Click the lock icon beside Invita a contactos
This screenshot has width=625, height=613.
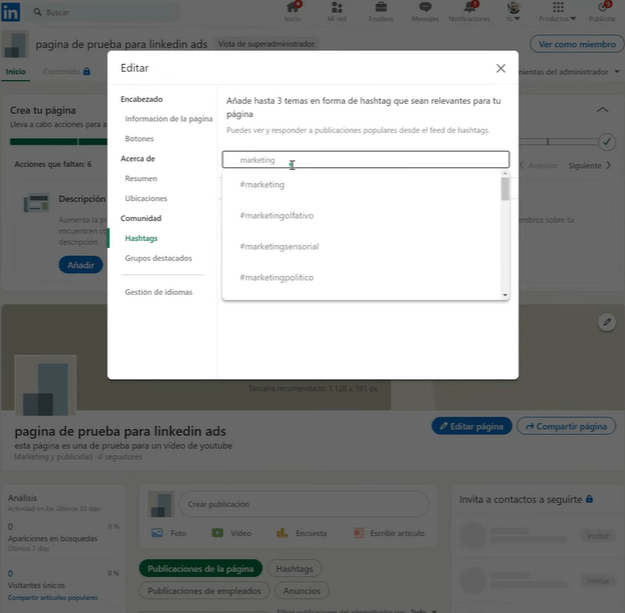pyautogui.click(x=590, y=499)
